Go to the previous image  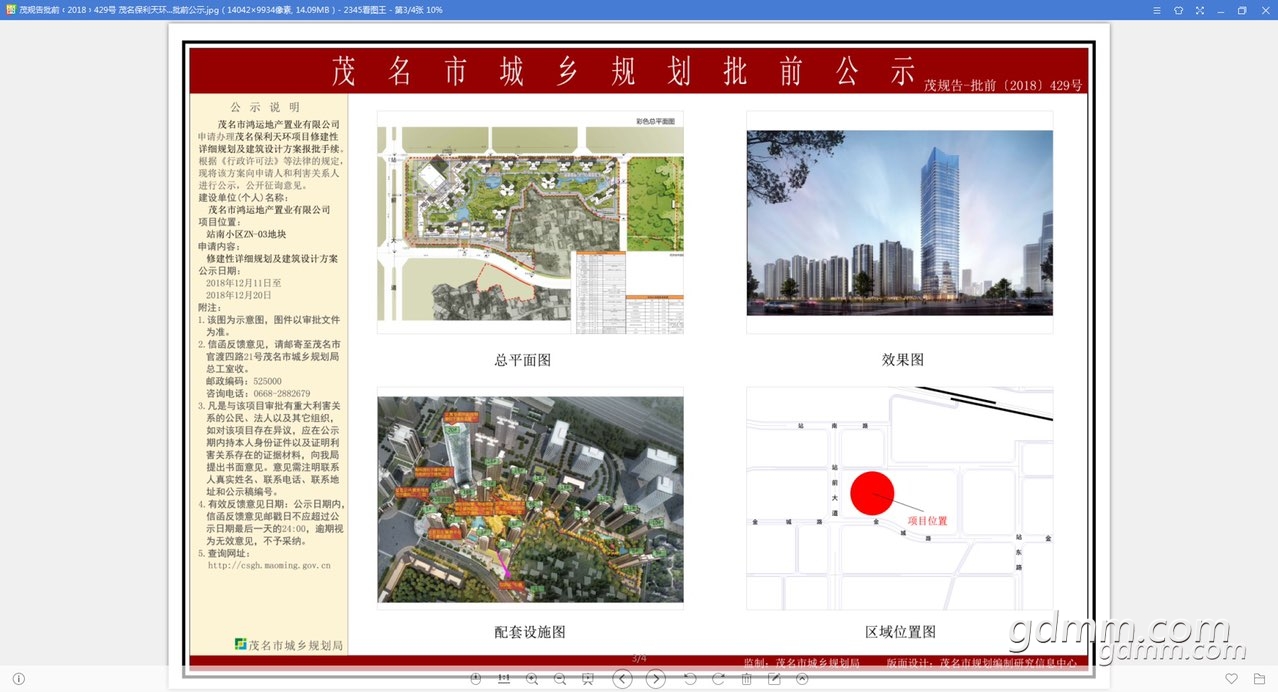click(622, 679)
